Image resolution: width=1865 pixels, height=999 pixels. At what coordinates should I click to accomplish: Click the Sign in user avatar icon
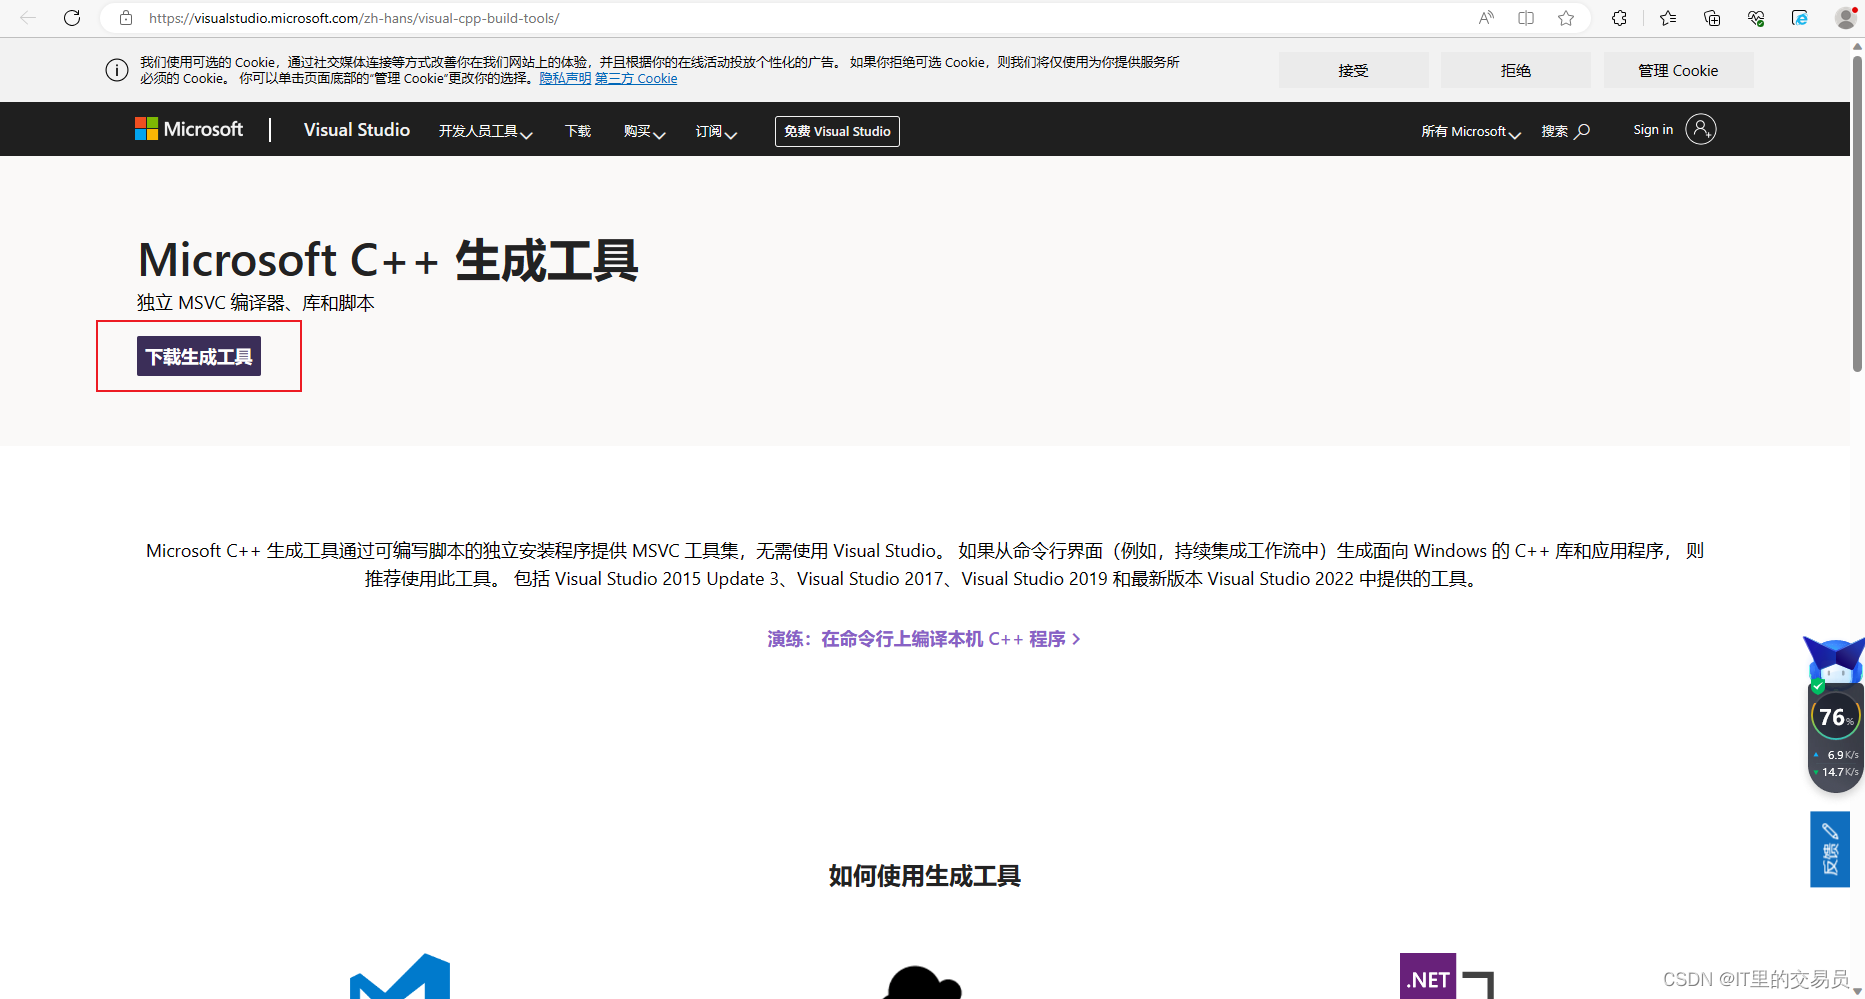pyautogui.click(x=1701, y=129)
